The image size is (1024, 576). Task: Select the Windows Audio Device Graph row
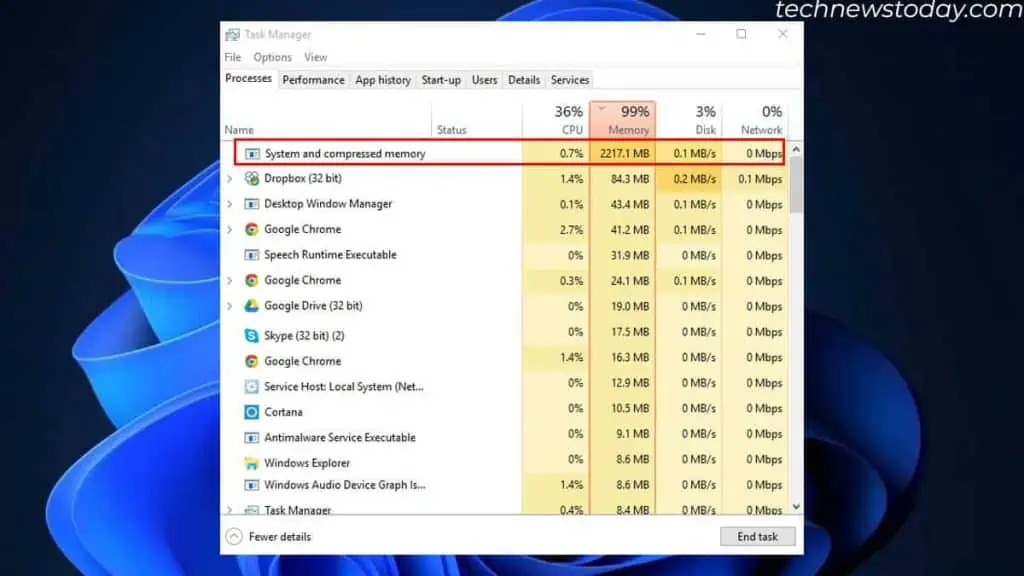[504, 485]
